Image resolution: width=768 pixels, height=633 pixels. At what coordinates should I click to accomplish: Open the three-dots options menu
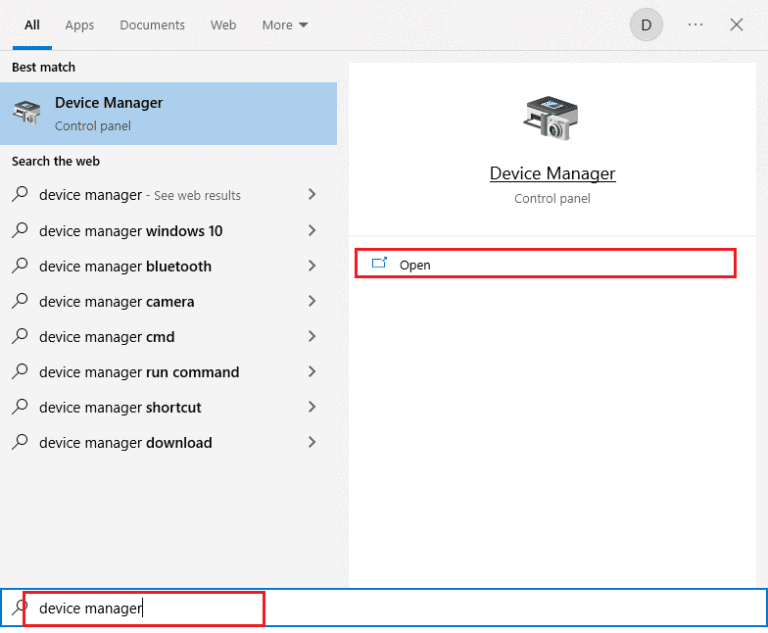tap(695, 25)
